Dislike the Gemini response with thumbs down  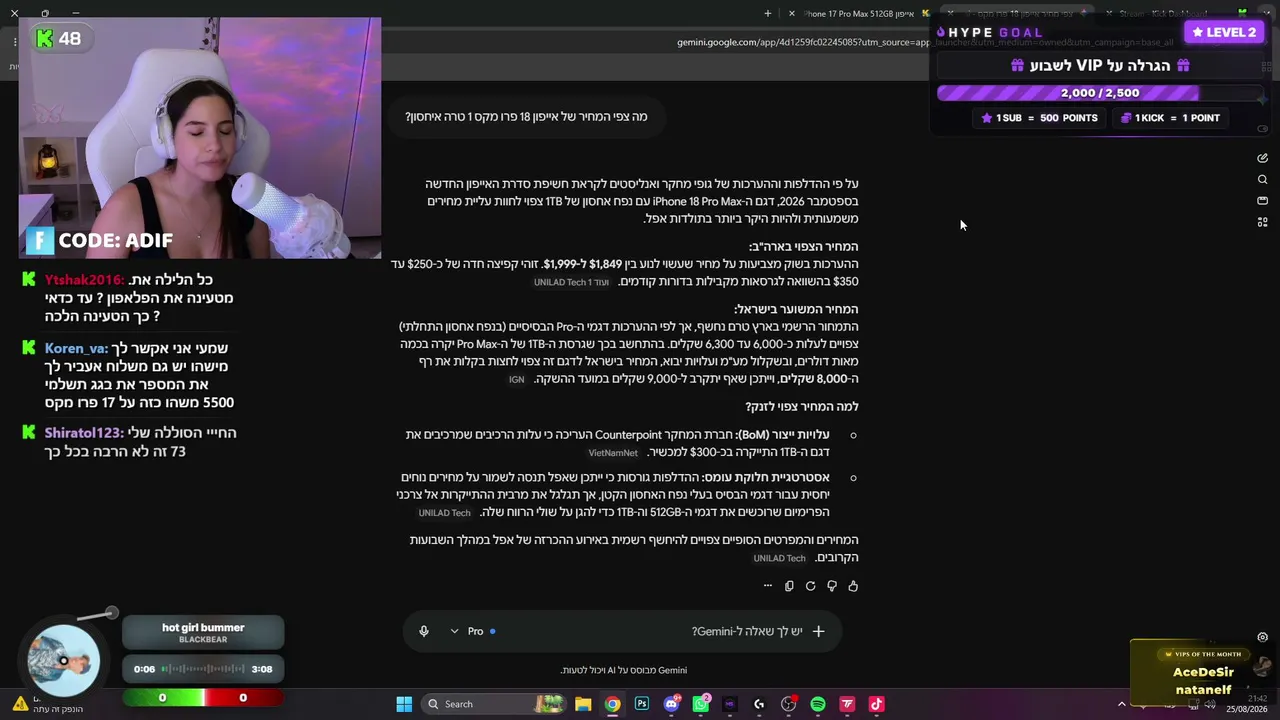(832, 586)
